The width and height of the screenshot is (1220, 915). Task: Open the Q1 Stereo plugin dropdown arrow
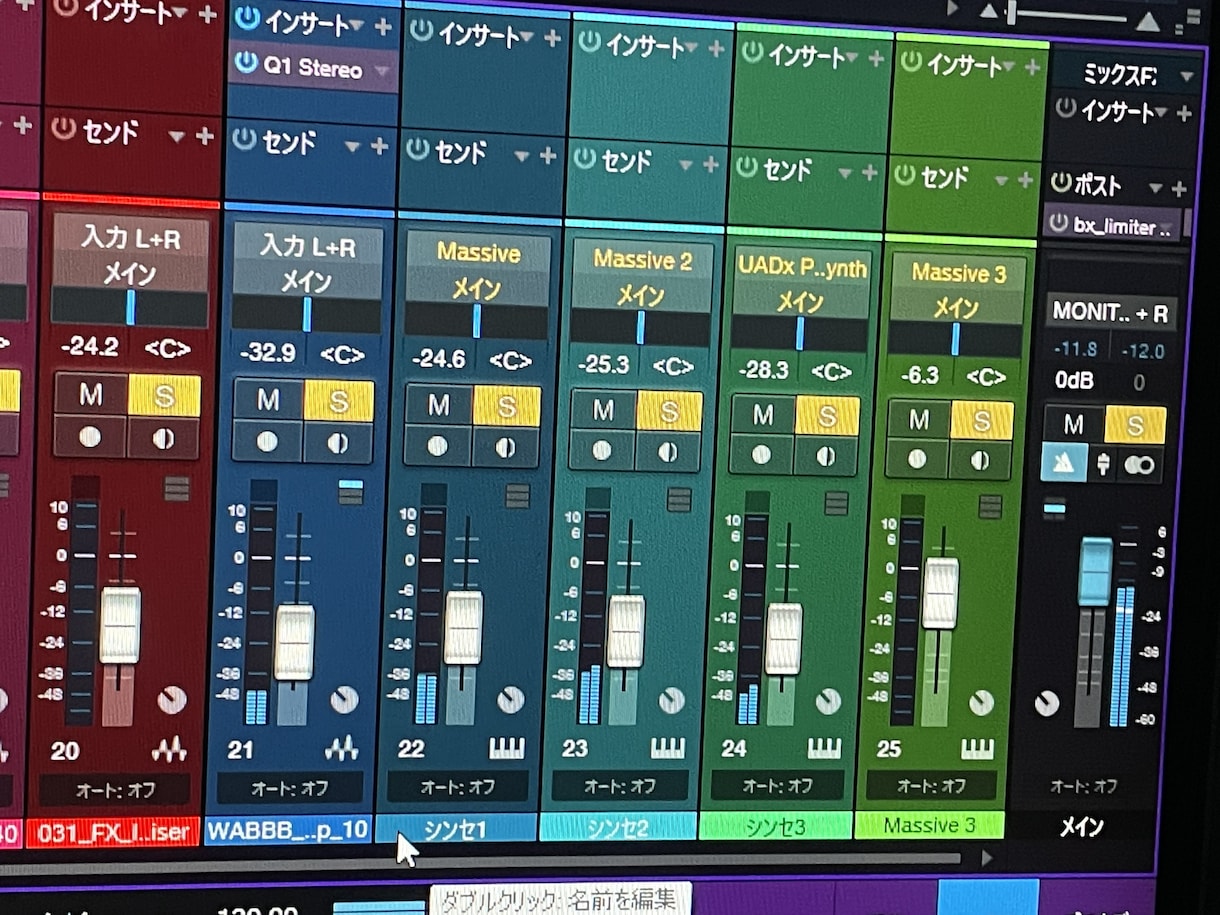click(x=381, y=70)
